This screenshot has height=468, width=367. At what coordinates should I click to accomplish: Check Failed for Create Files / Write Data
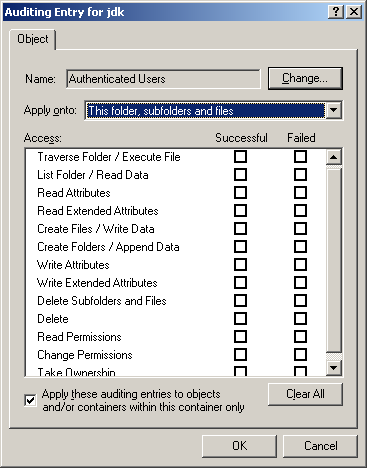coord(300,229)
